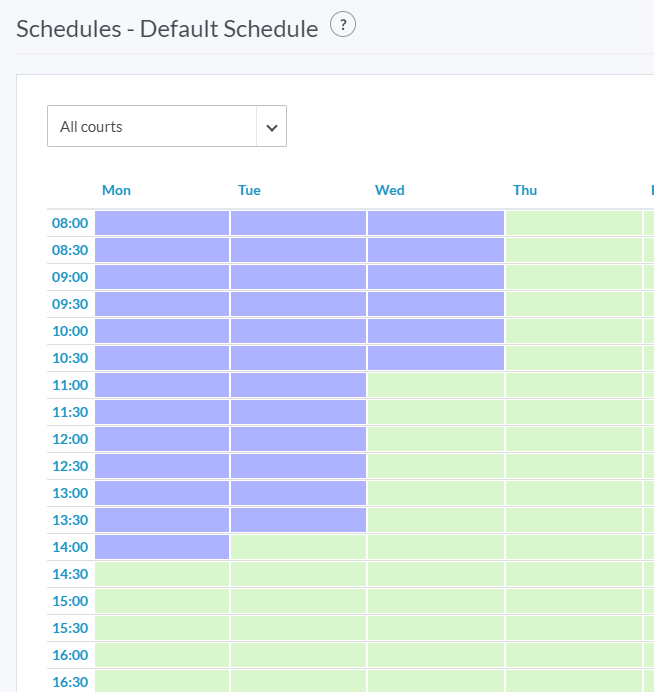Select the Tuesday 13:30 purple slot

tap(298, 520)
